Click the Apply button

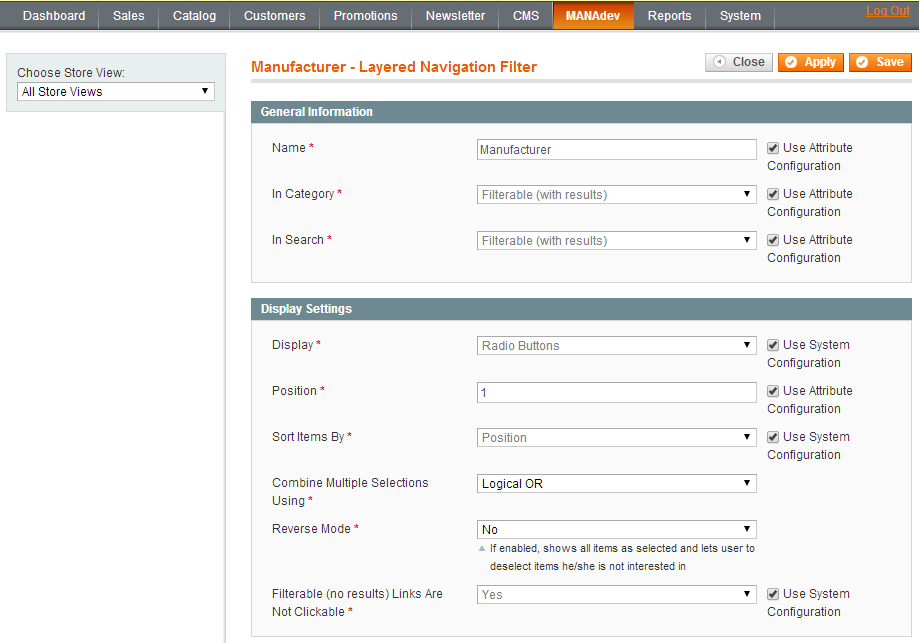click(811, 62)
